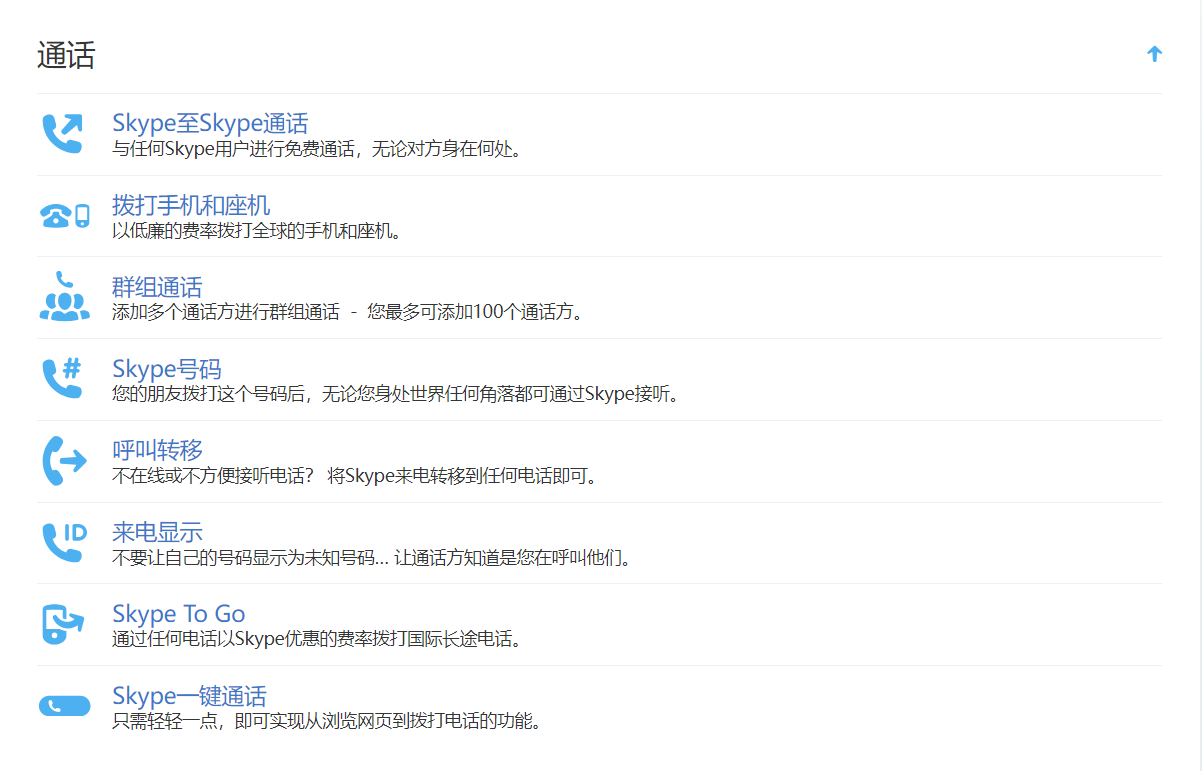Viewport: 1202px width, 771px height.
Task: Click the Skype一键通话 button icon
Action: click(65, 706)
